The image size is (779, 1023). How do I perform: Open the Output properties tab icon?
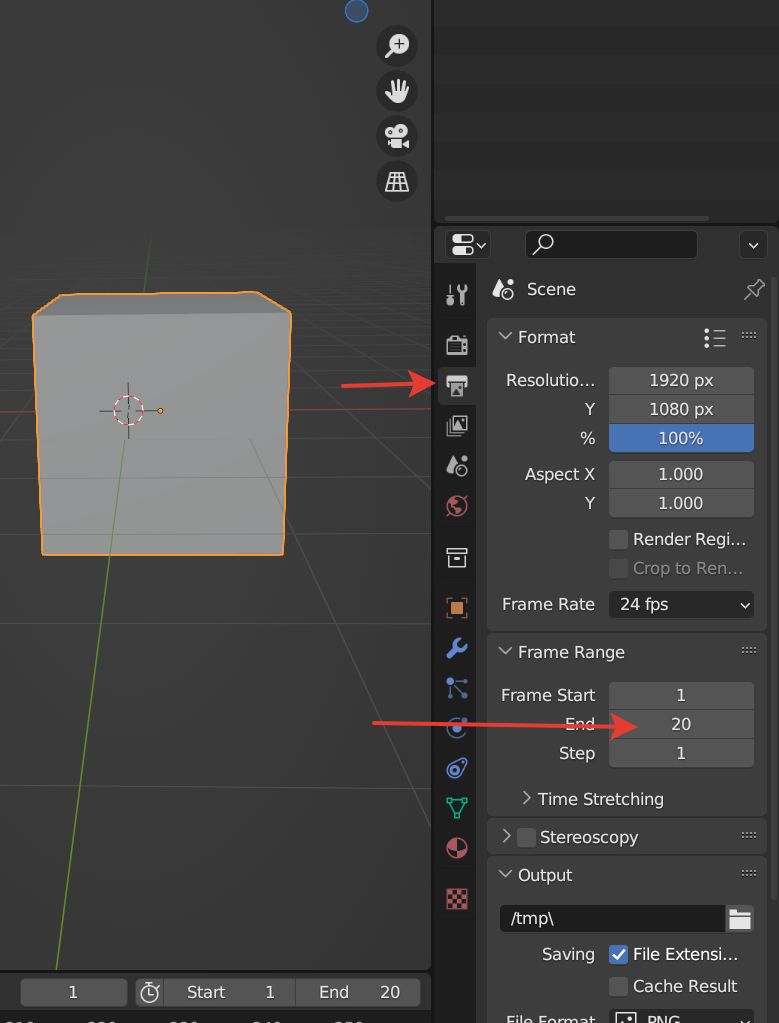[456, 386]
